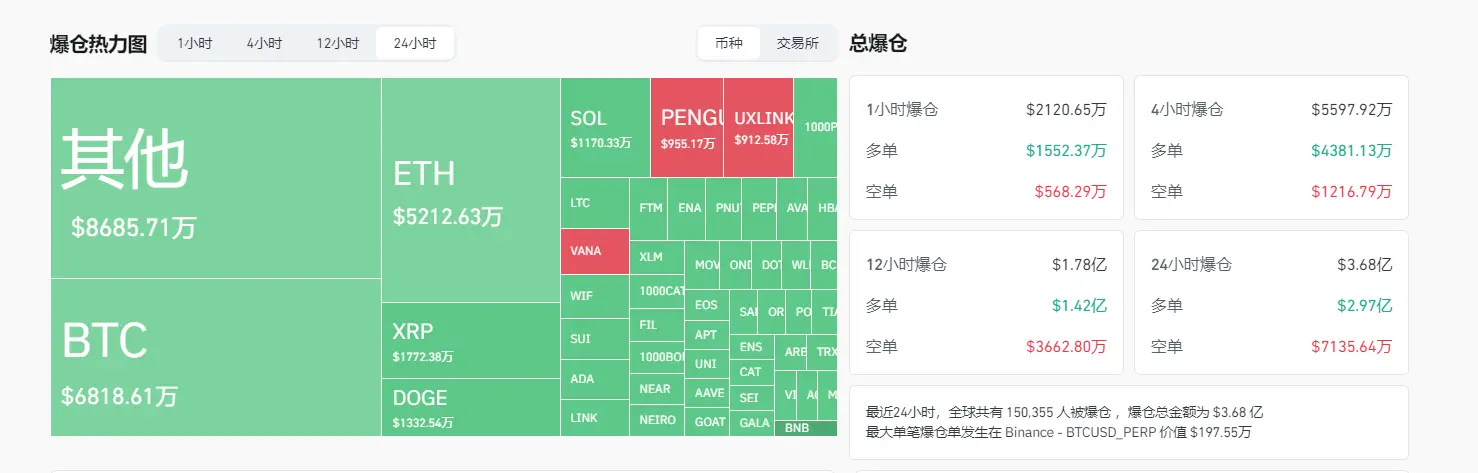Click the 12小时爆仓 summary card

pos(985,303)
